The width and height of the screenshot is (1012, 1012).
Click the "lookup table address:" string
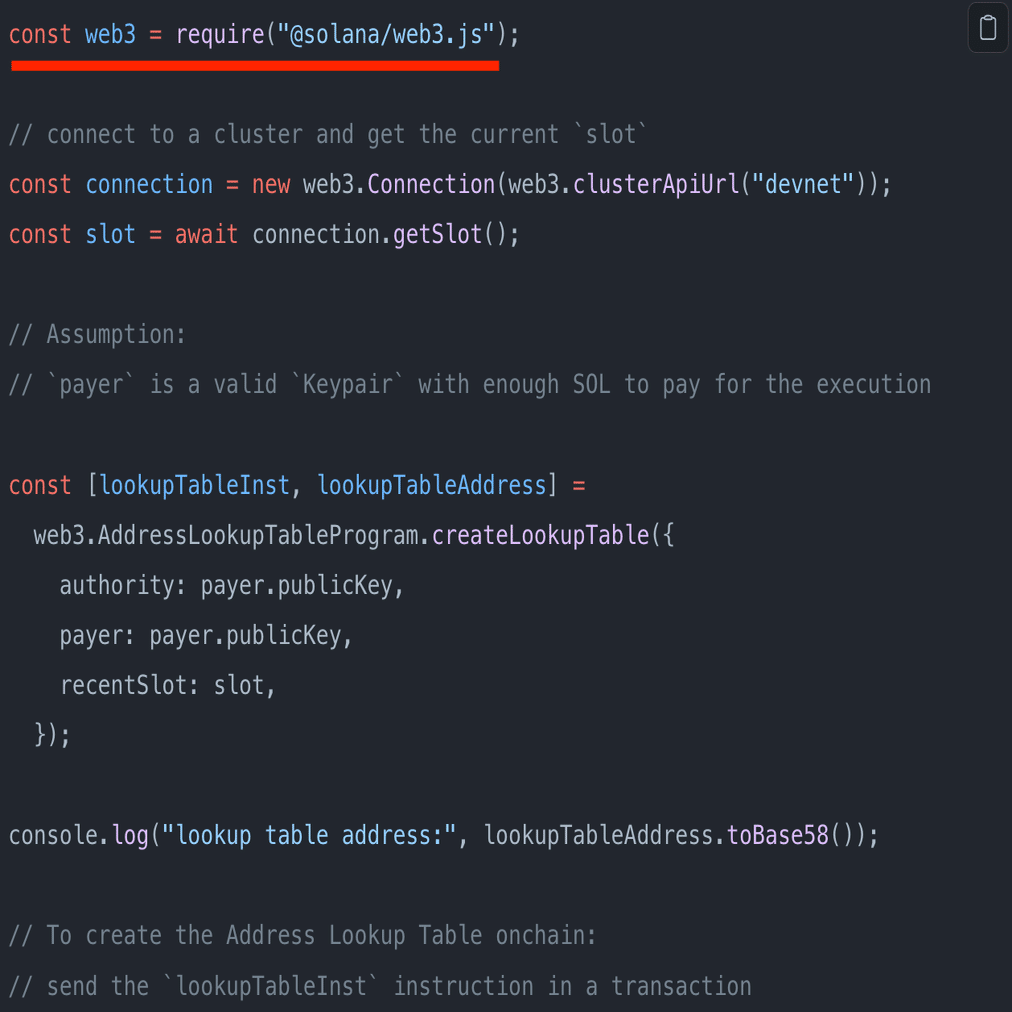[x=309, y=836]
